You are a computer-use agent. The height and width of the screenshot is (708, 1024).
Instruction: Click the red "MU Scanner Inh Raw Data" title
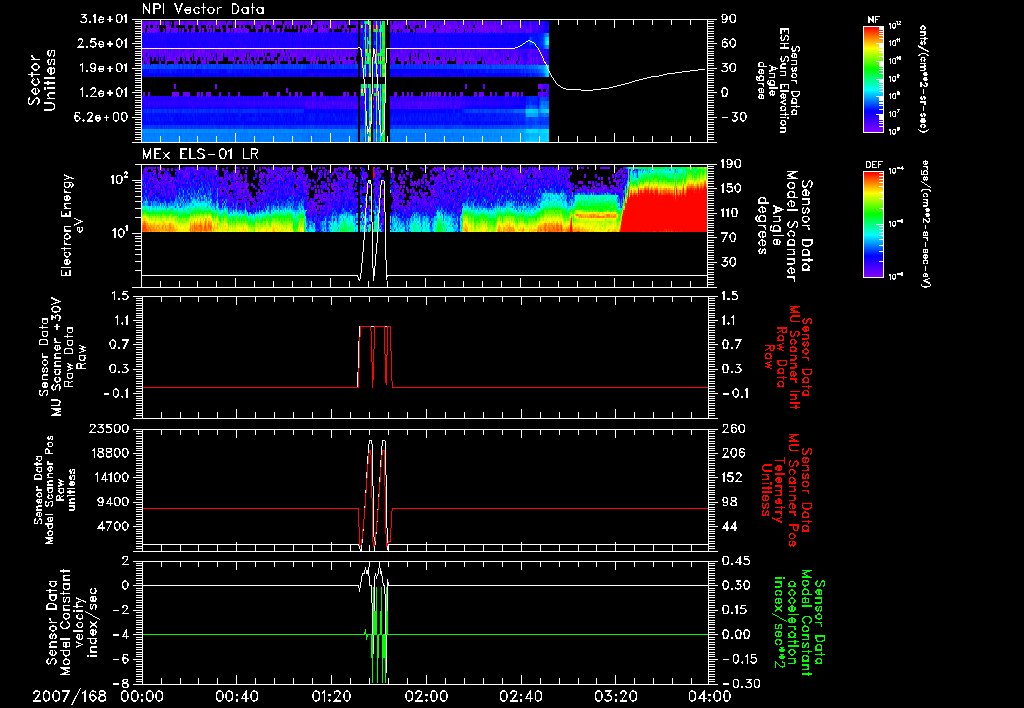[x=789, y=357]
